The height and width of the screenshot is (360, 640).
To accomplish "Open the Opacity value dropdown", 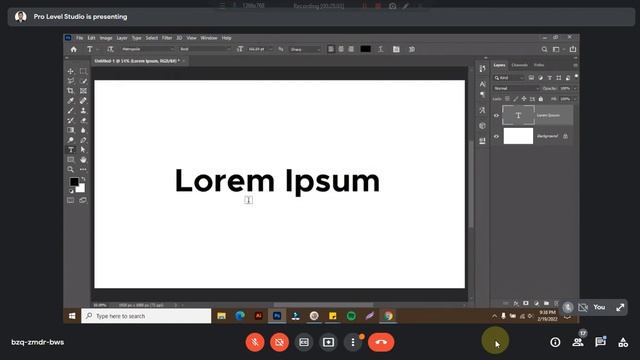I will [575, 88].
